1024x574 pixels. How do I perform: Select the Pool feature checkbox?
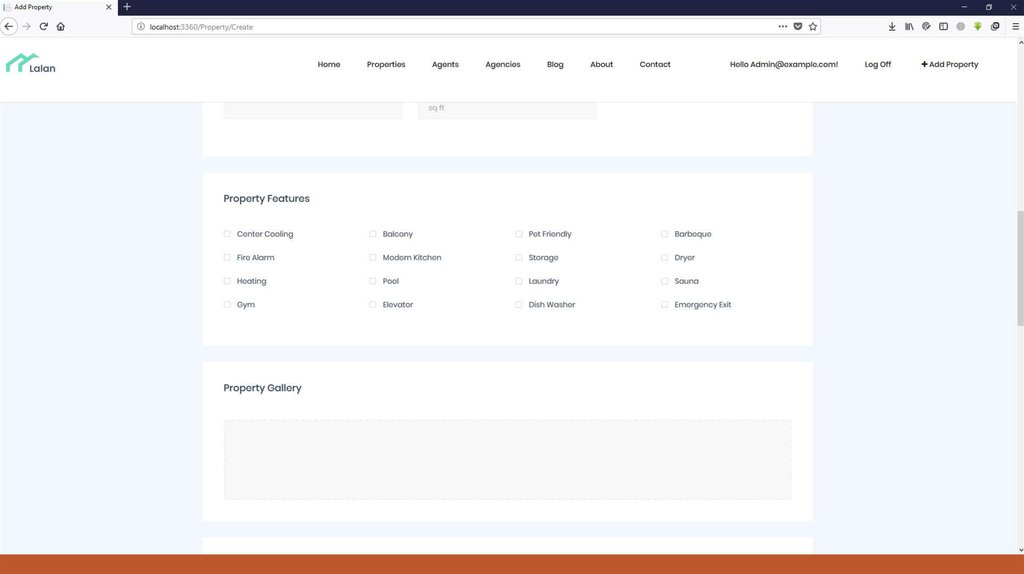tap(373, 281)
